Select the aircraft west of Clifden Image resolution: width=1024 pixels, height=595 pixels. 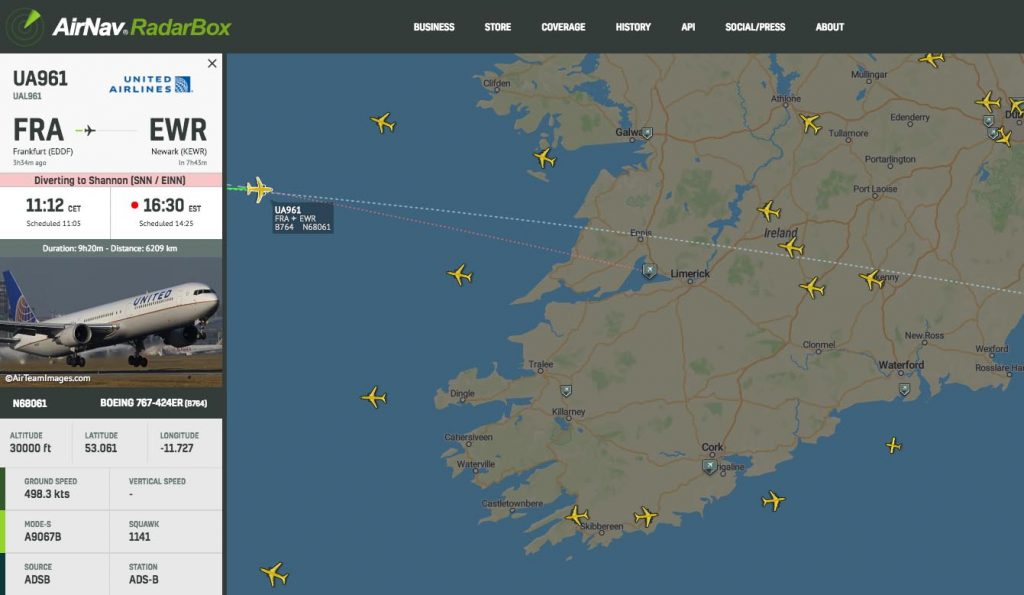click(x=383, y=122)
